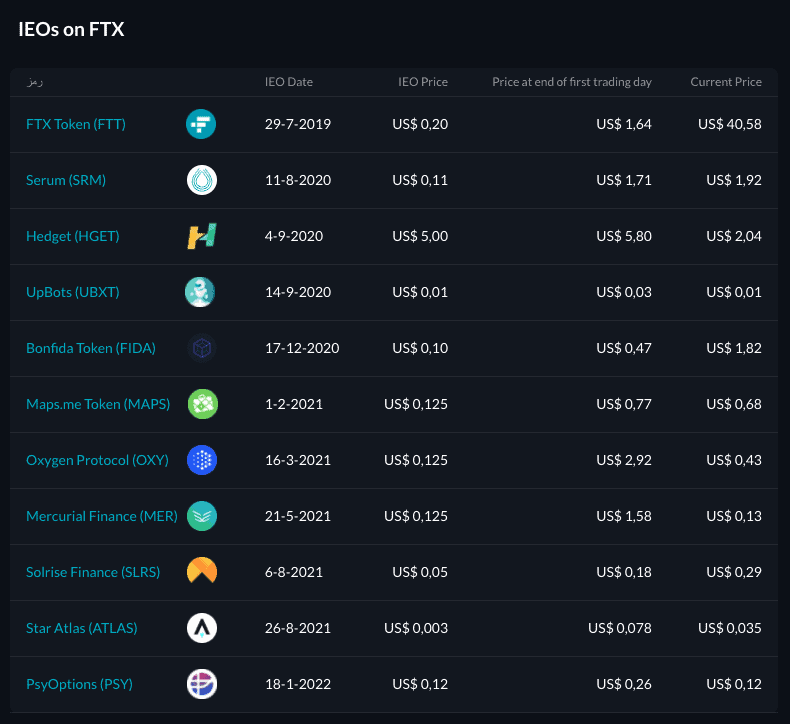Click the Star Atlas logo icon
This screenshot has height=724, width=790.
tap(202, 628)
